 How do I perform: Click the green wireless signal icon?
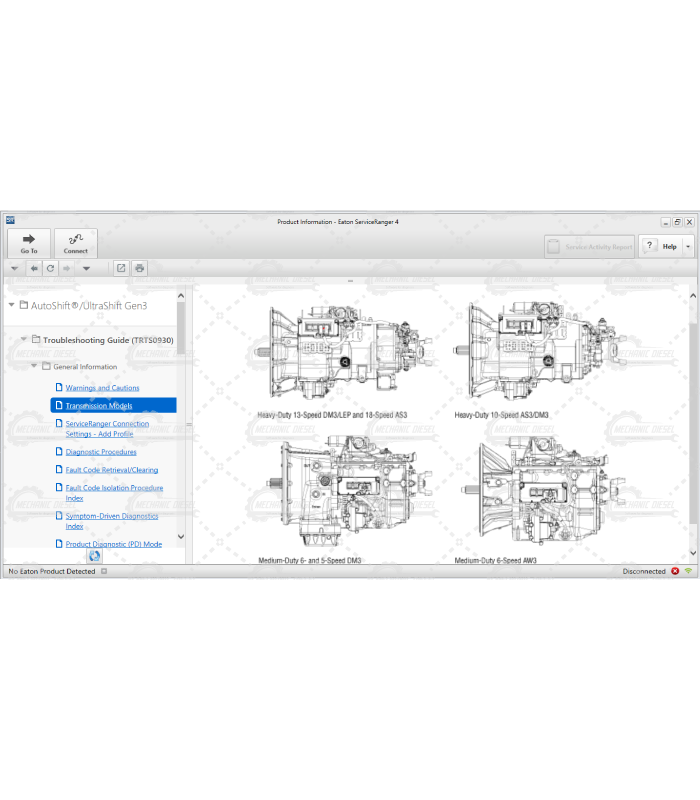coord(688,571)
